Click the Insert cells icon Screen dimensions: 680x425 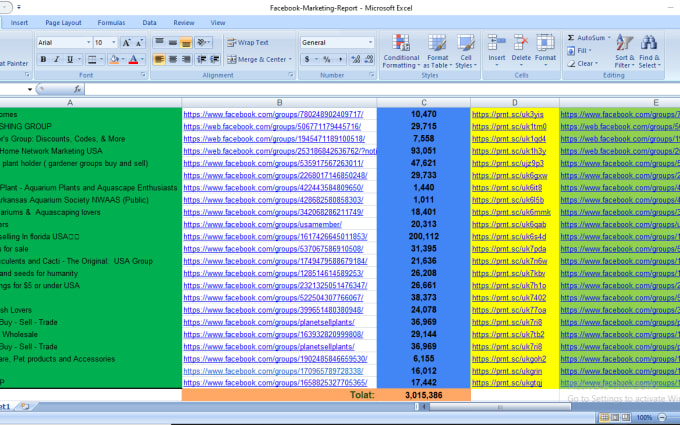497,43
